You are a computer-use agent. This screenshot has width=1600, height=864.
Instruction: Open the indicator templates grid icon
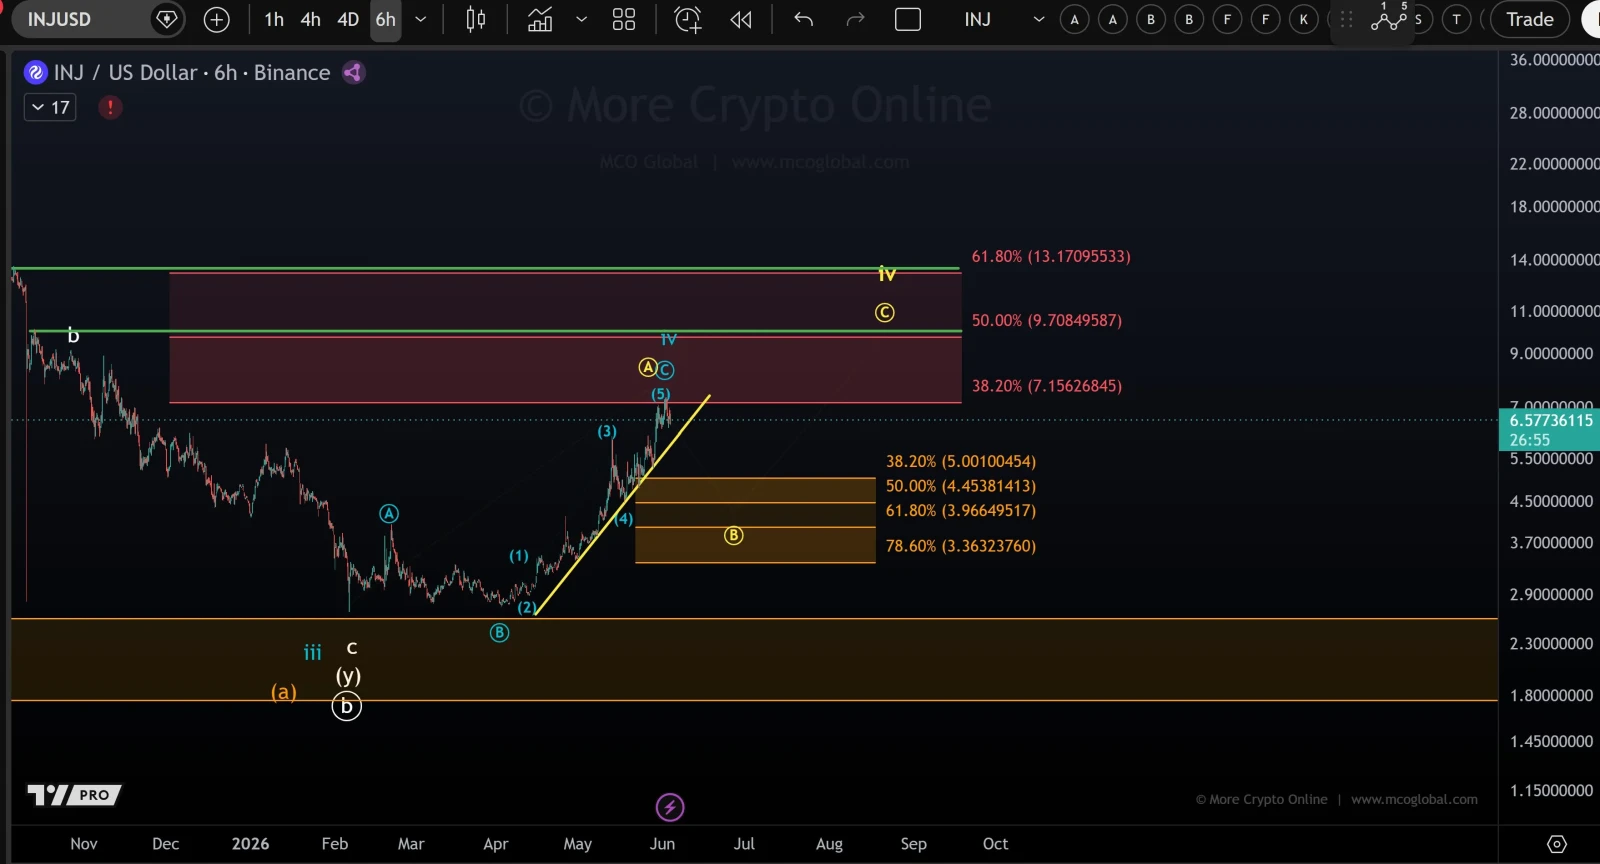(x=624, y=19)
